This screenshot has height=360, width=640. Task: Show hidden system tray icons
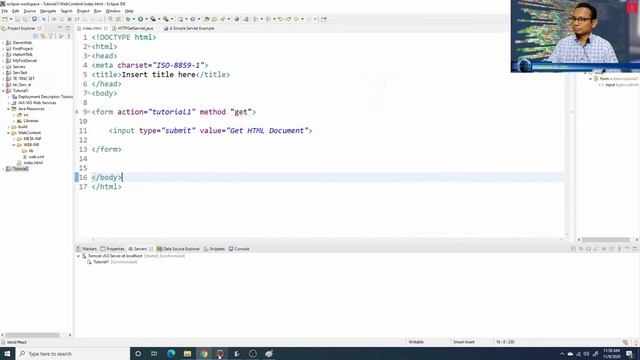tap(562, 354)
